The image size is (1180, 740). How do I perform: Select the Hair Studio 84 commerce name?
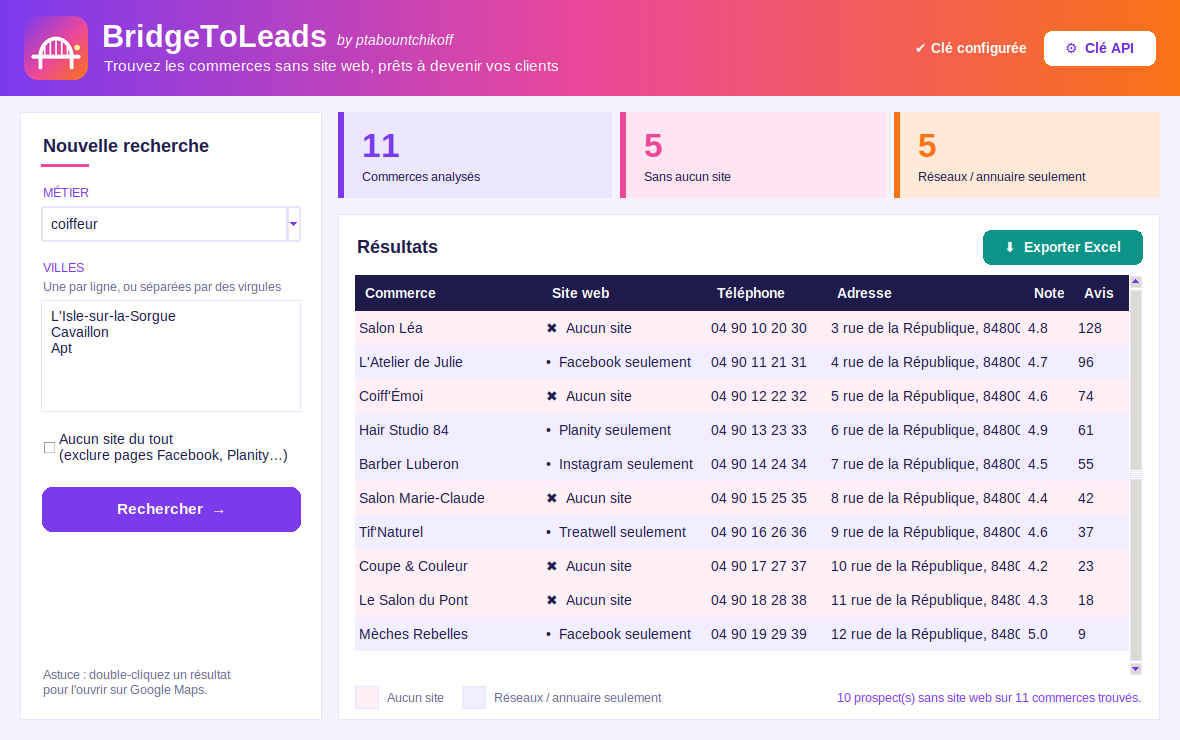coord(403,430)
